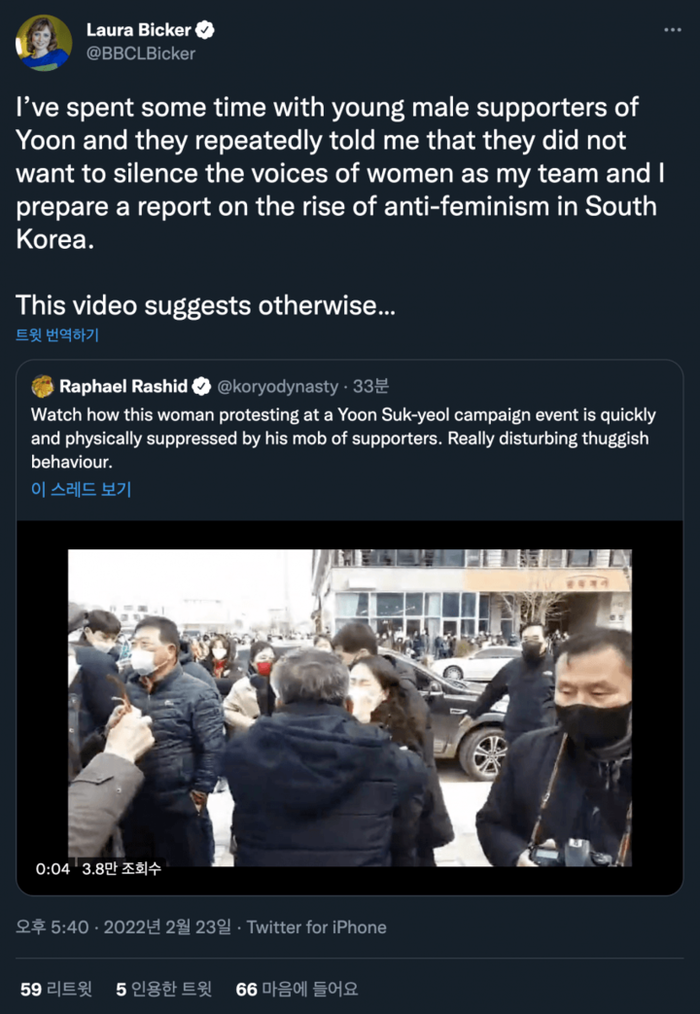View the 59 리트윗 list
The height and width of the screenshot is (1014, 700).
tap(56, 989)
